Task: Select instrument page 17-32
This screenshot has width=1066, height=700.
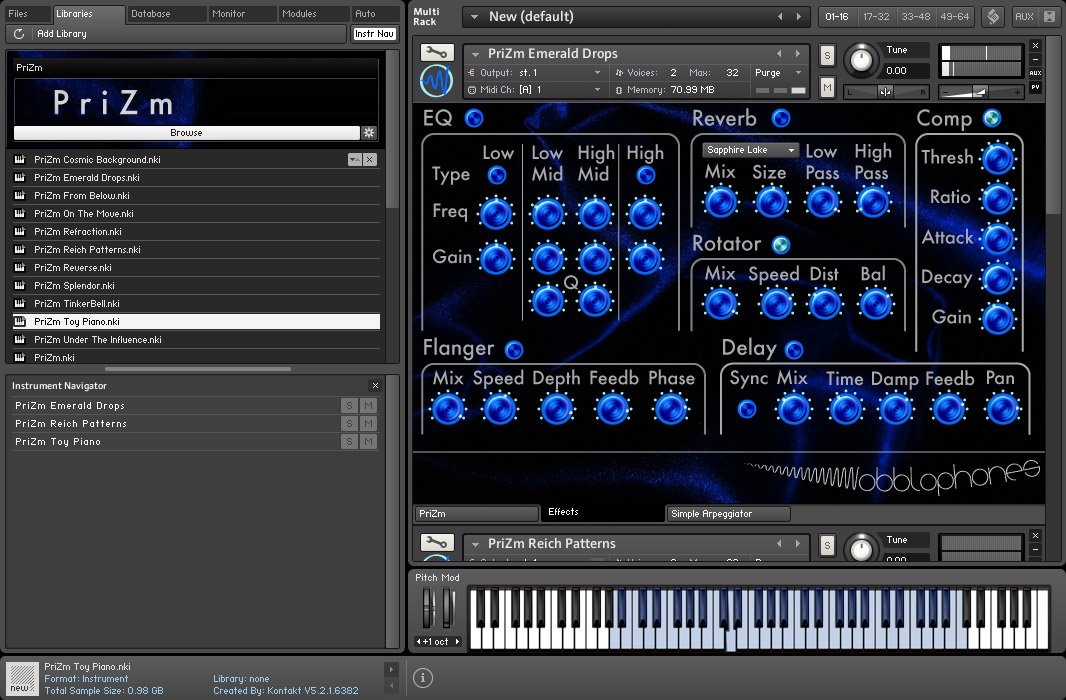Action: [876, 16]
